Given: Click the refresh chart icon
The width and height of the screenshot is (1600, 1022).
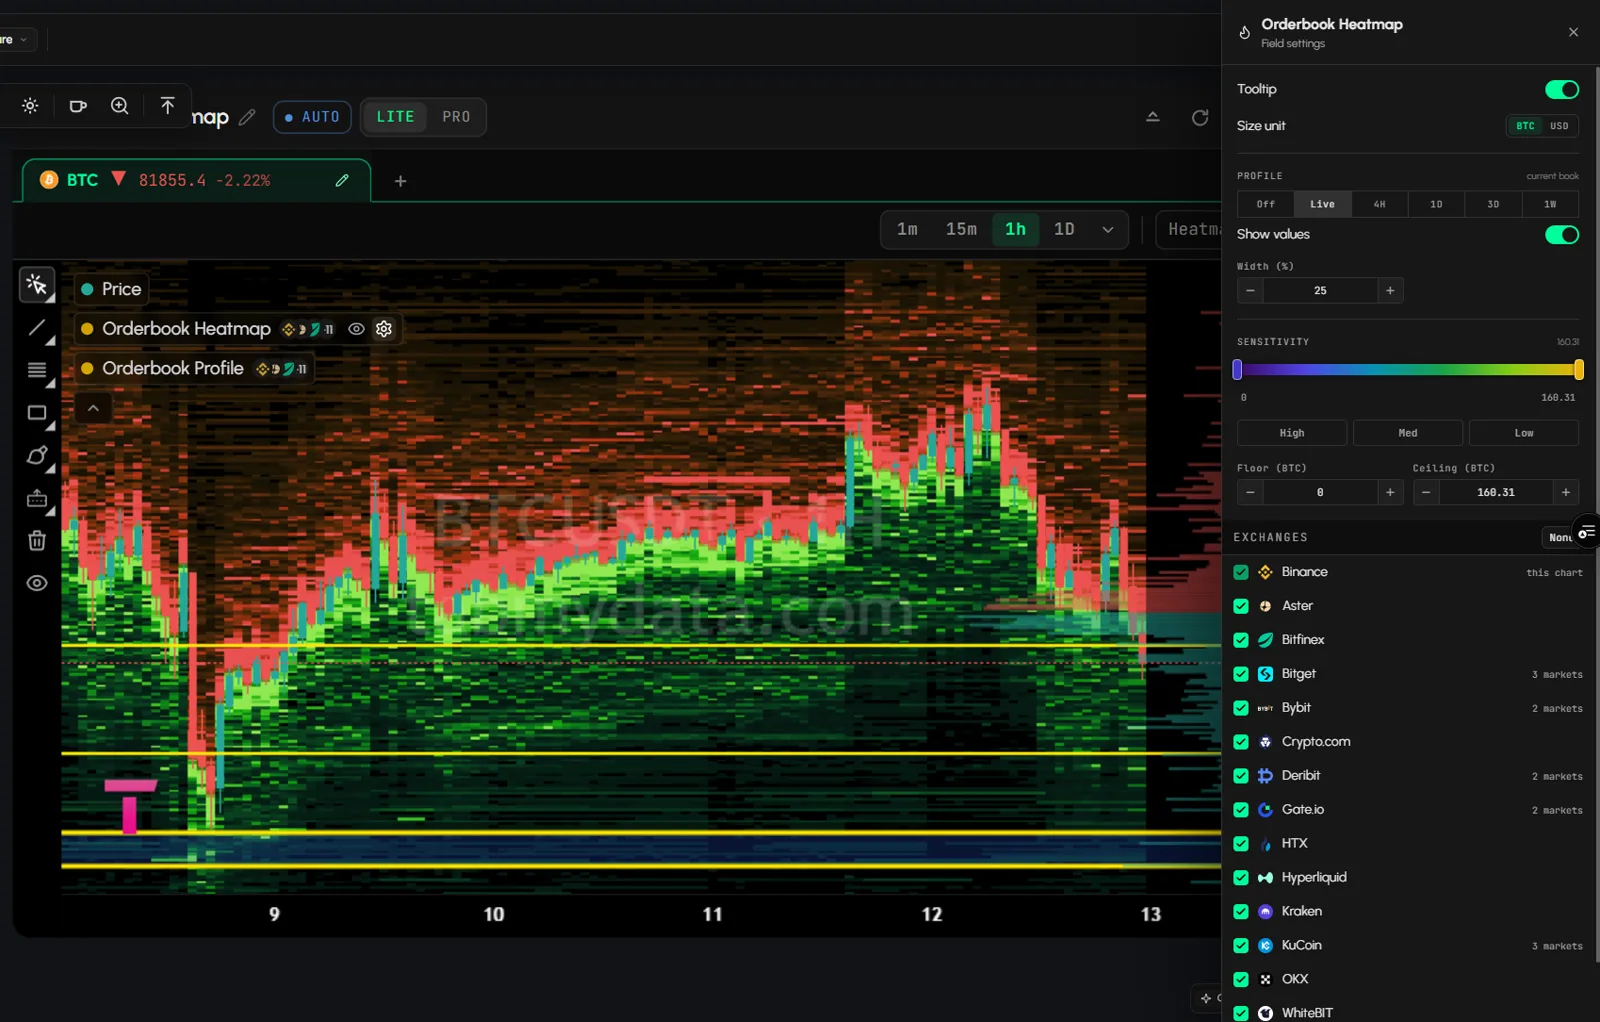Looking at the screenshot, I should pos(1200,117).
